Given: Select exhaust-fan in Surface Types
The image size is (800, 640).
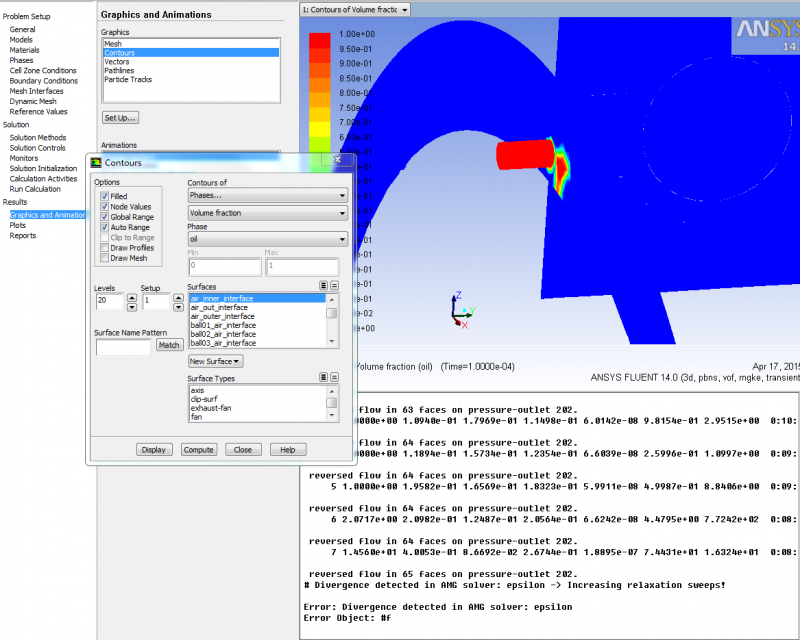Looking at the screenshot, I should [257, 408].
